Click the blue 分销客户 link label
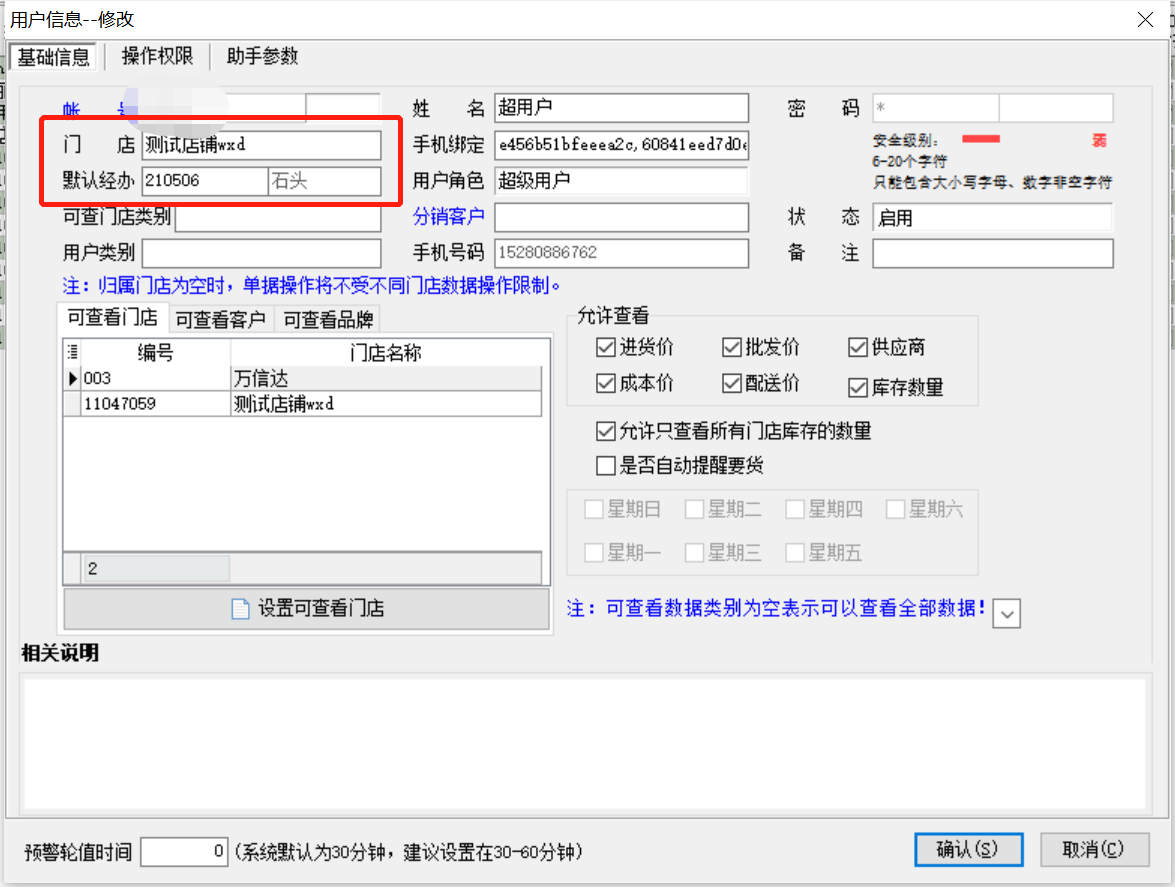 pos(448,217)
